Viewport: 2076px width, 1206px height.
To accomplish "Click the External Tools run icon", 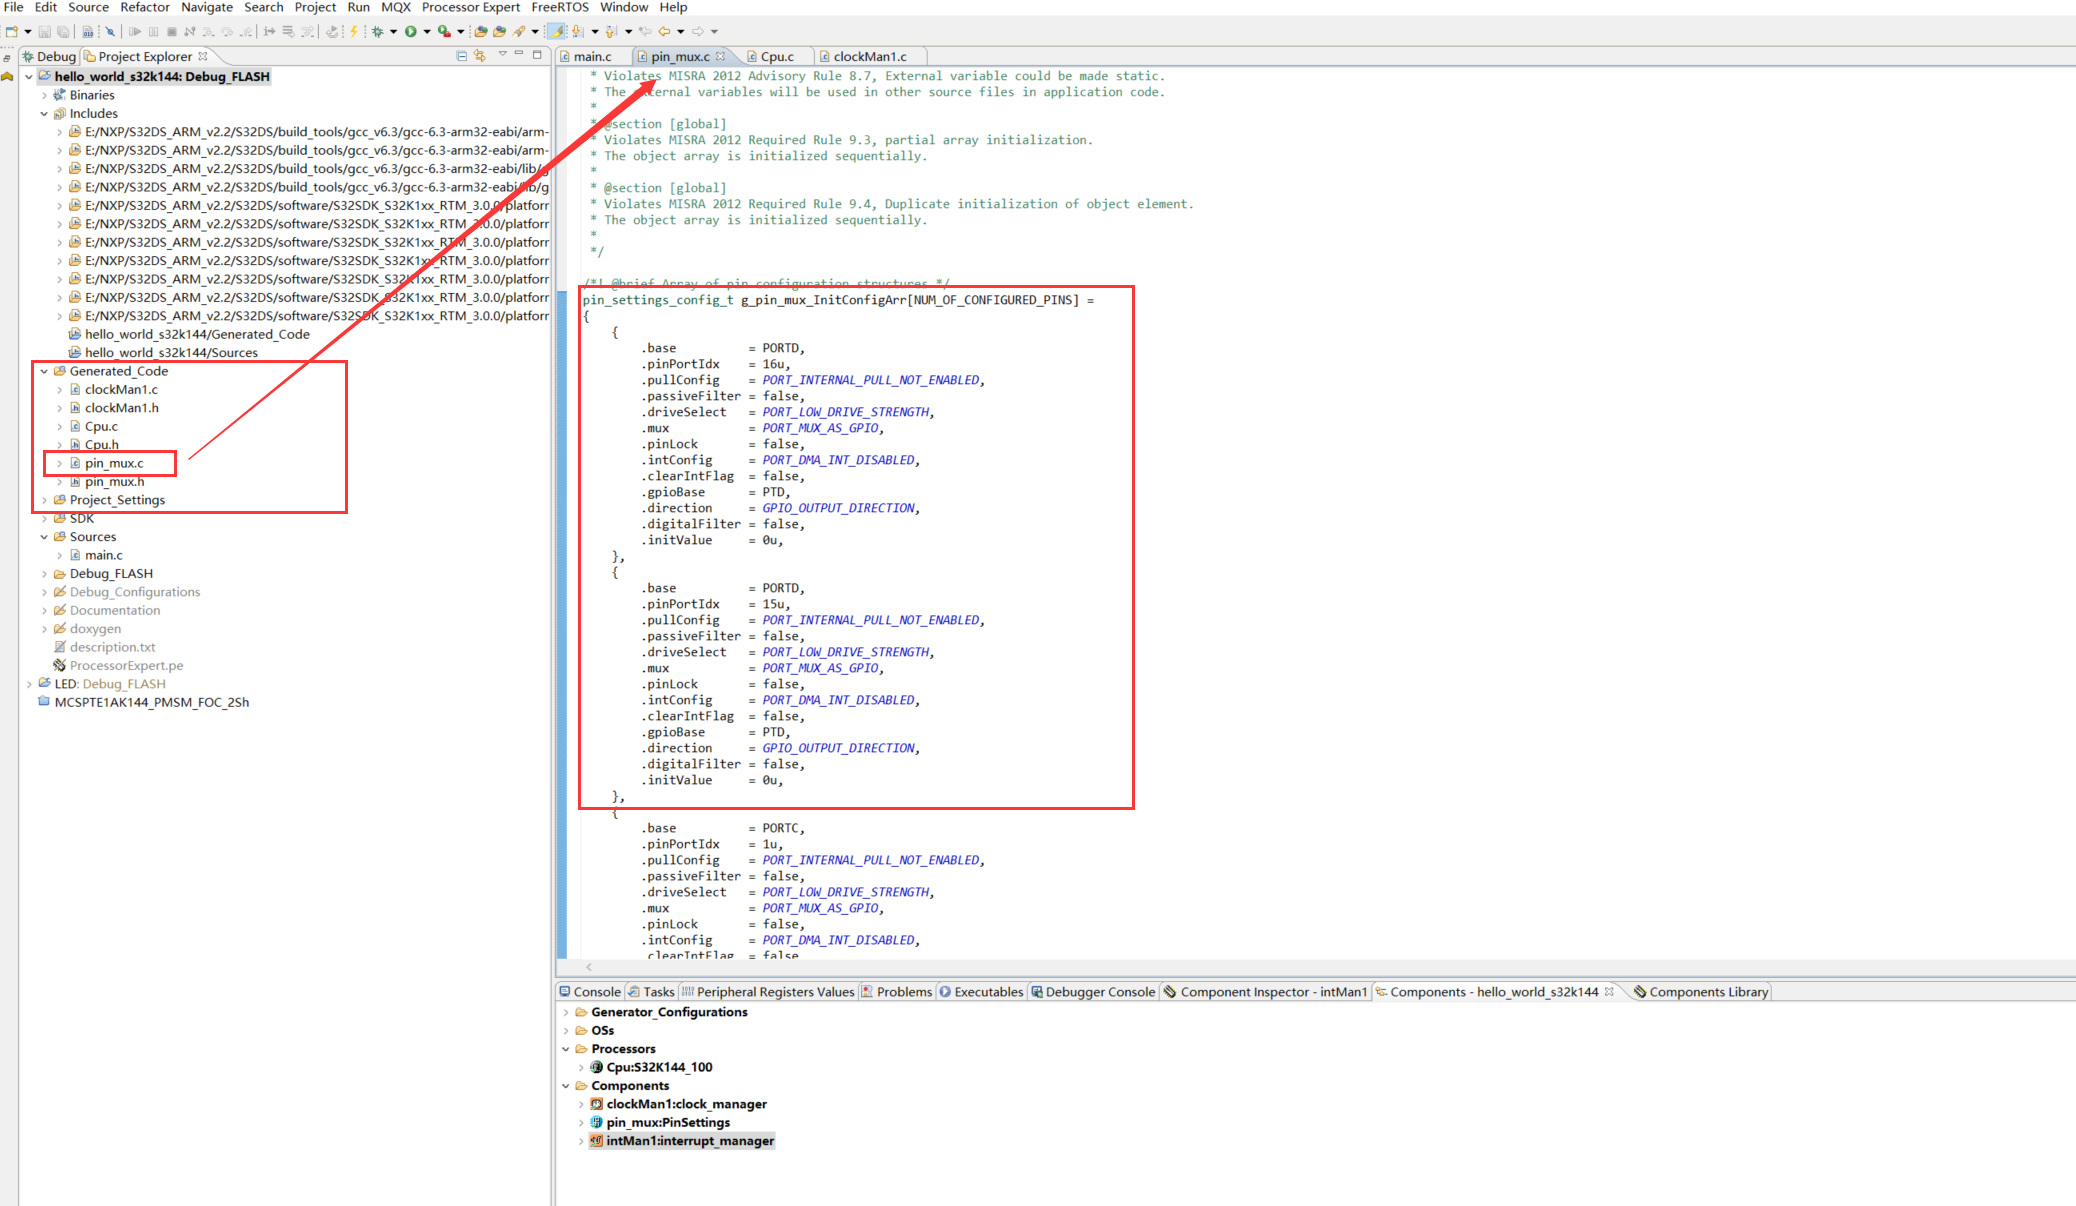I will (x=444, y=32).
